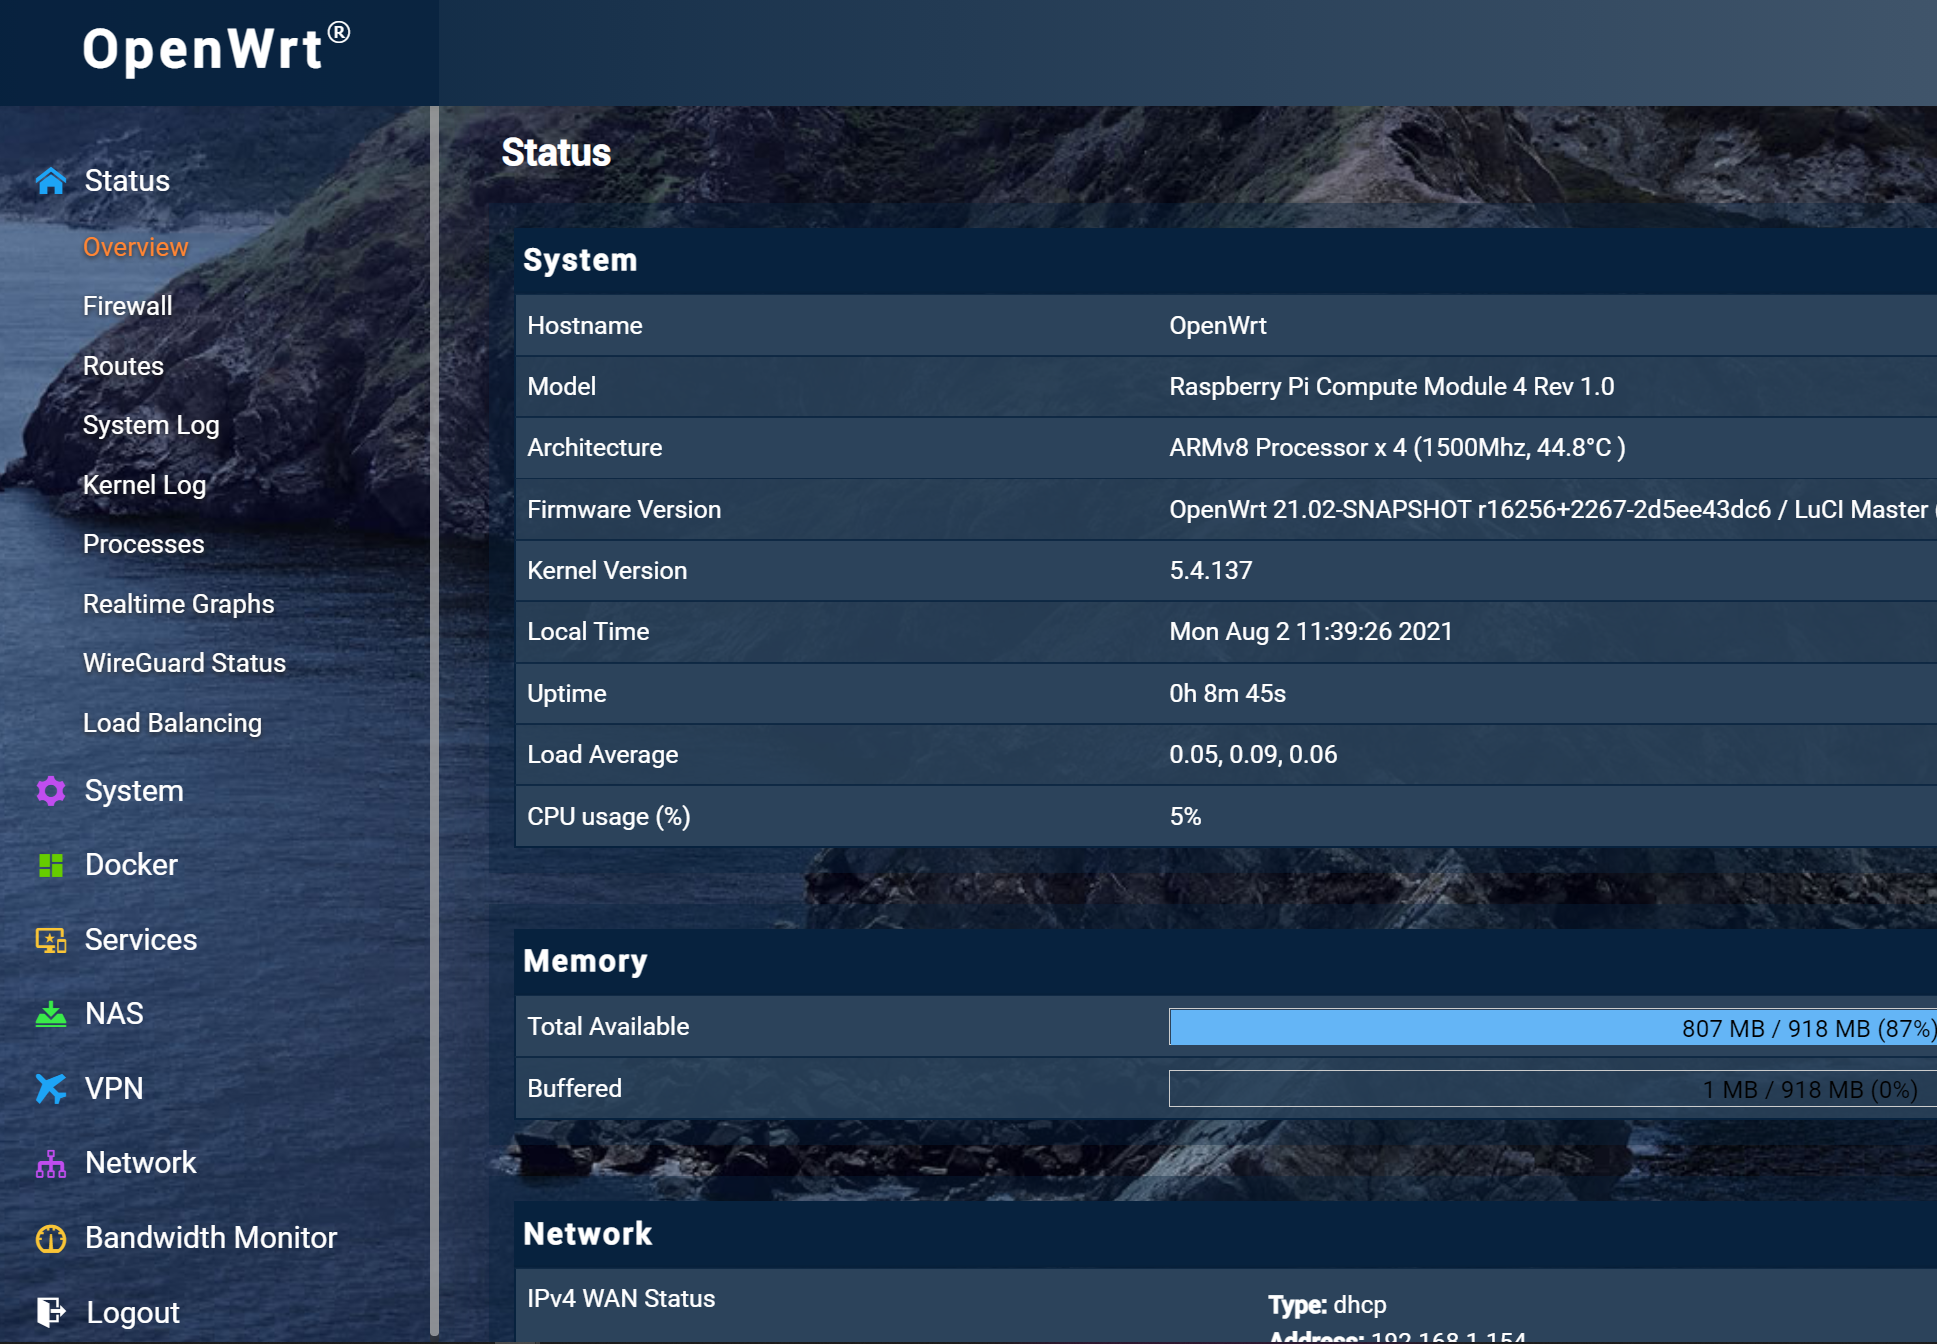The image size is (1937, 1344).
Task: Click the Logout door icon
Action: 51,1311
